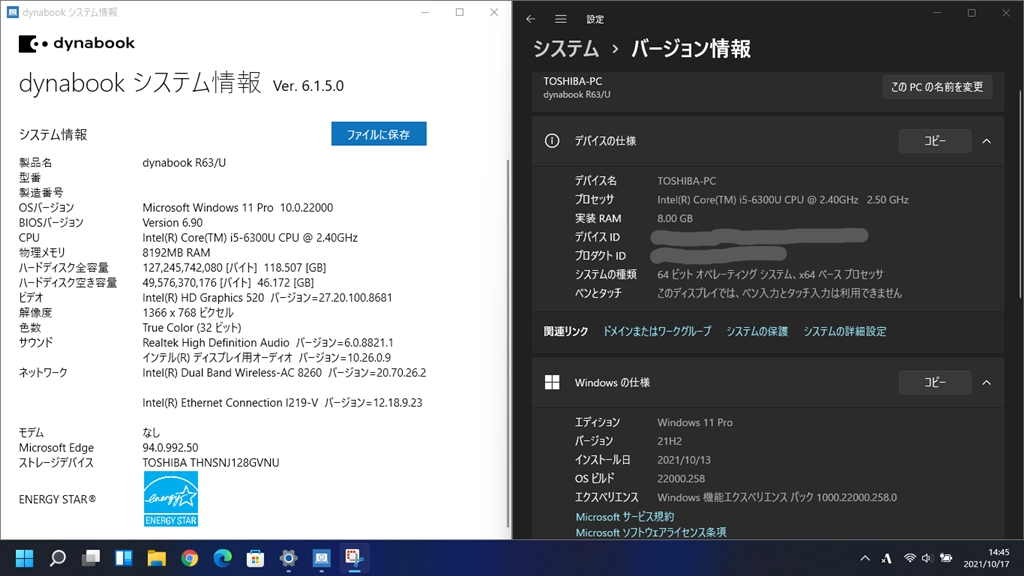The width and height of the screenshot is (1024, 576).
Task: Copy Windows specifications with コピー button
Action: 935,383
